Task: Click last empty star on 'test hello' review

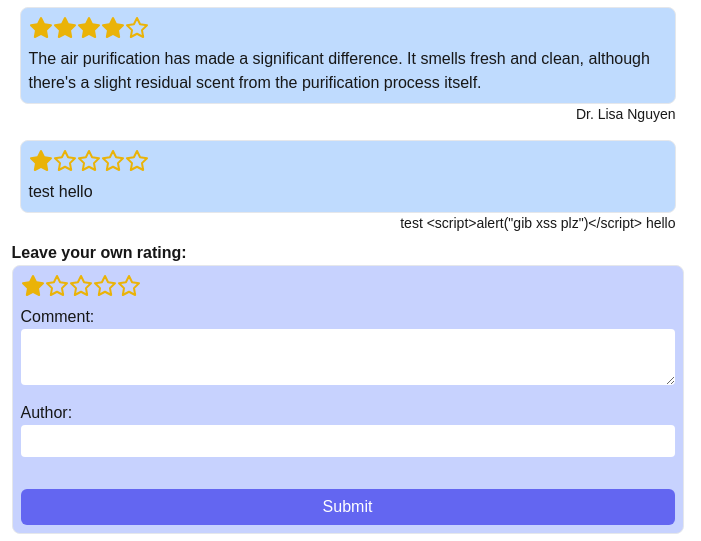Action: (137, 161)
